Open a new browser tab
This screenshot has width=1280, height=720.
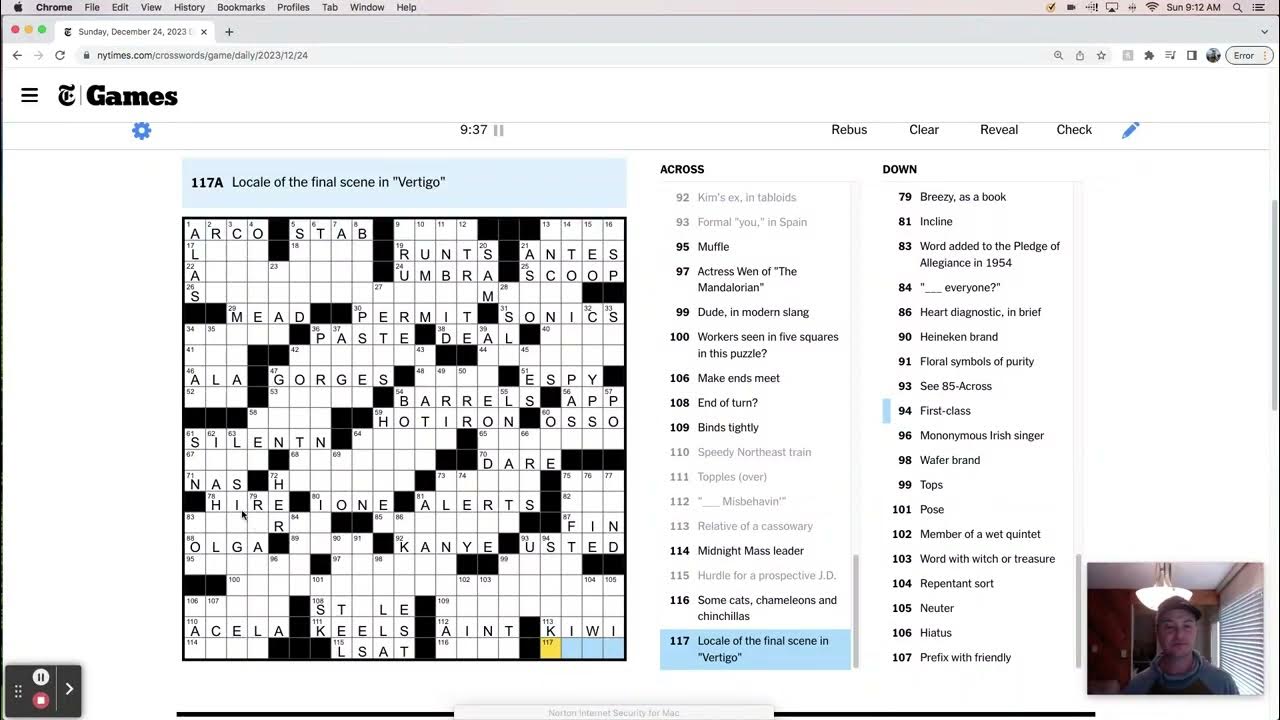(229, 32)
